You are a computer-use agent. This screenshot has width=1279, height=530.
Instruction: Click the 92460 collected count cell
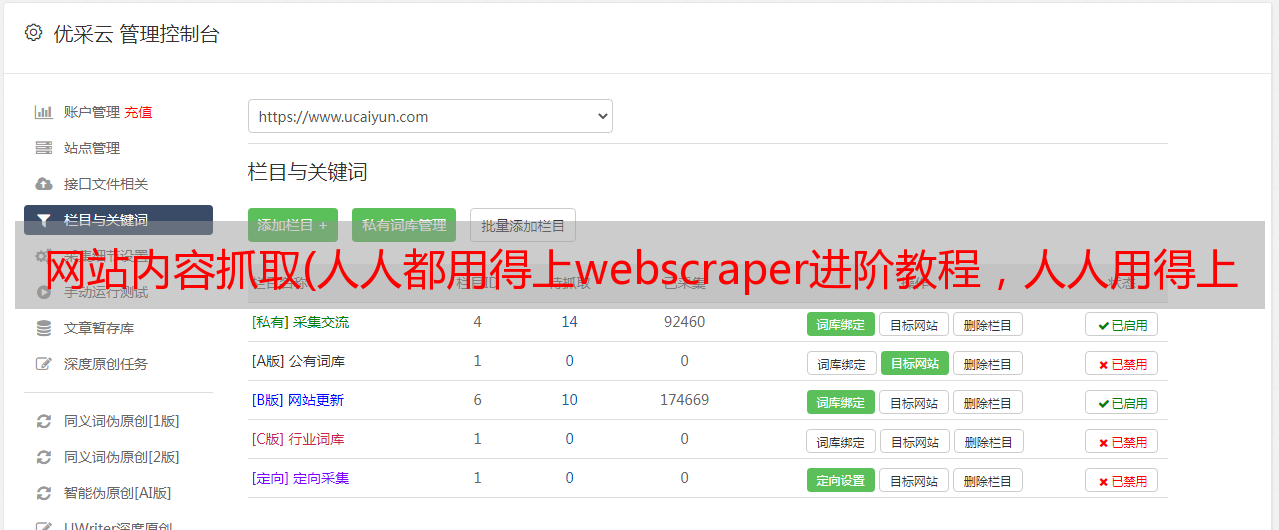coord(684,322)
